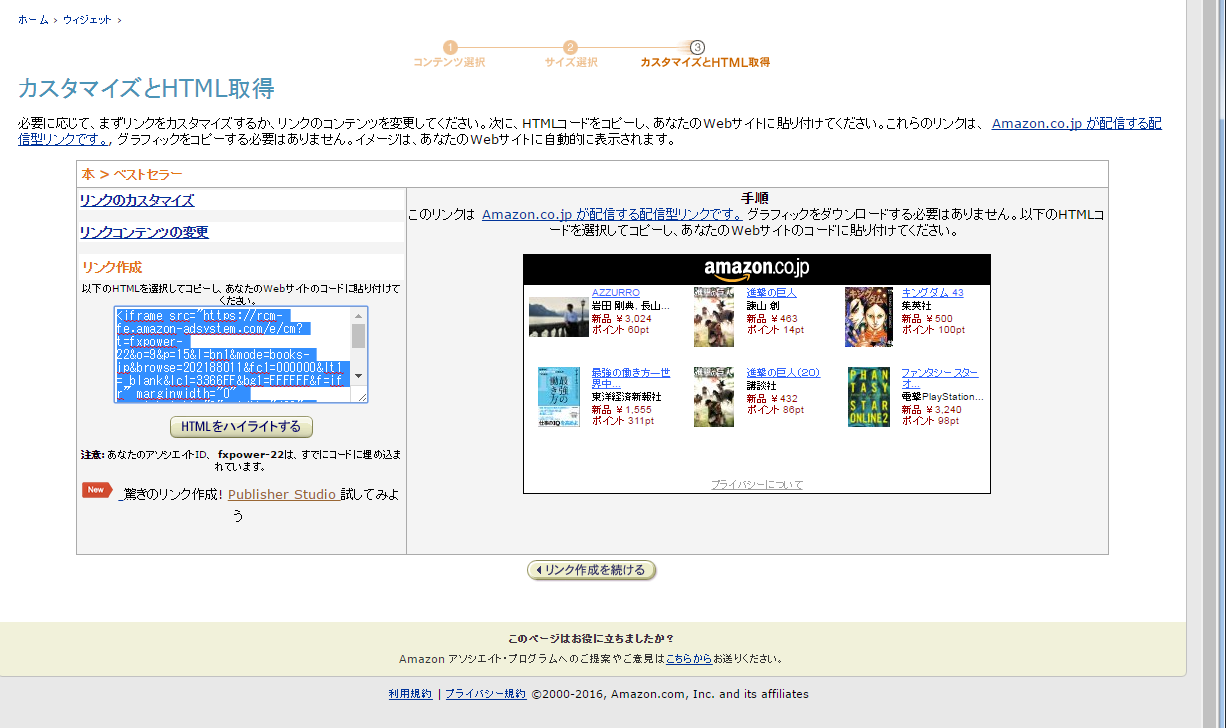Viewport: 1228px width, 728px height.
Task: Open the プライバシーについて link in the widget
Action: (757, 485)
